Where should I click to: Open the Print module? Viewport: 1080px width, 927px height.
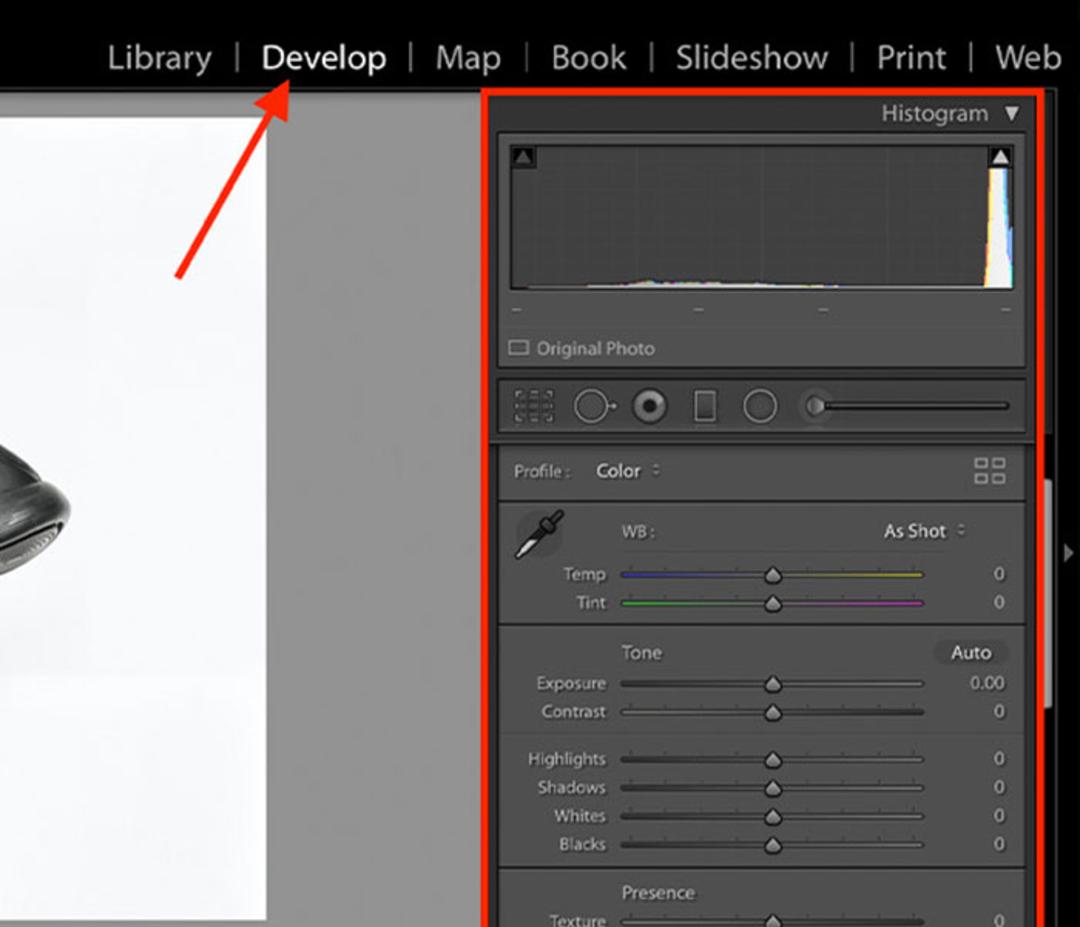pos(911,58)
